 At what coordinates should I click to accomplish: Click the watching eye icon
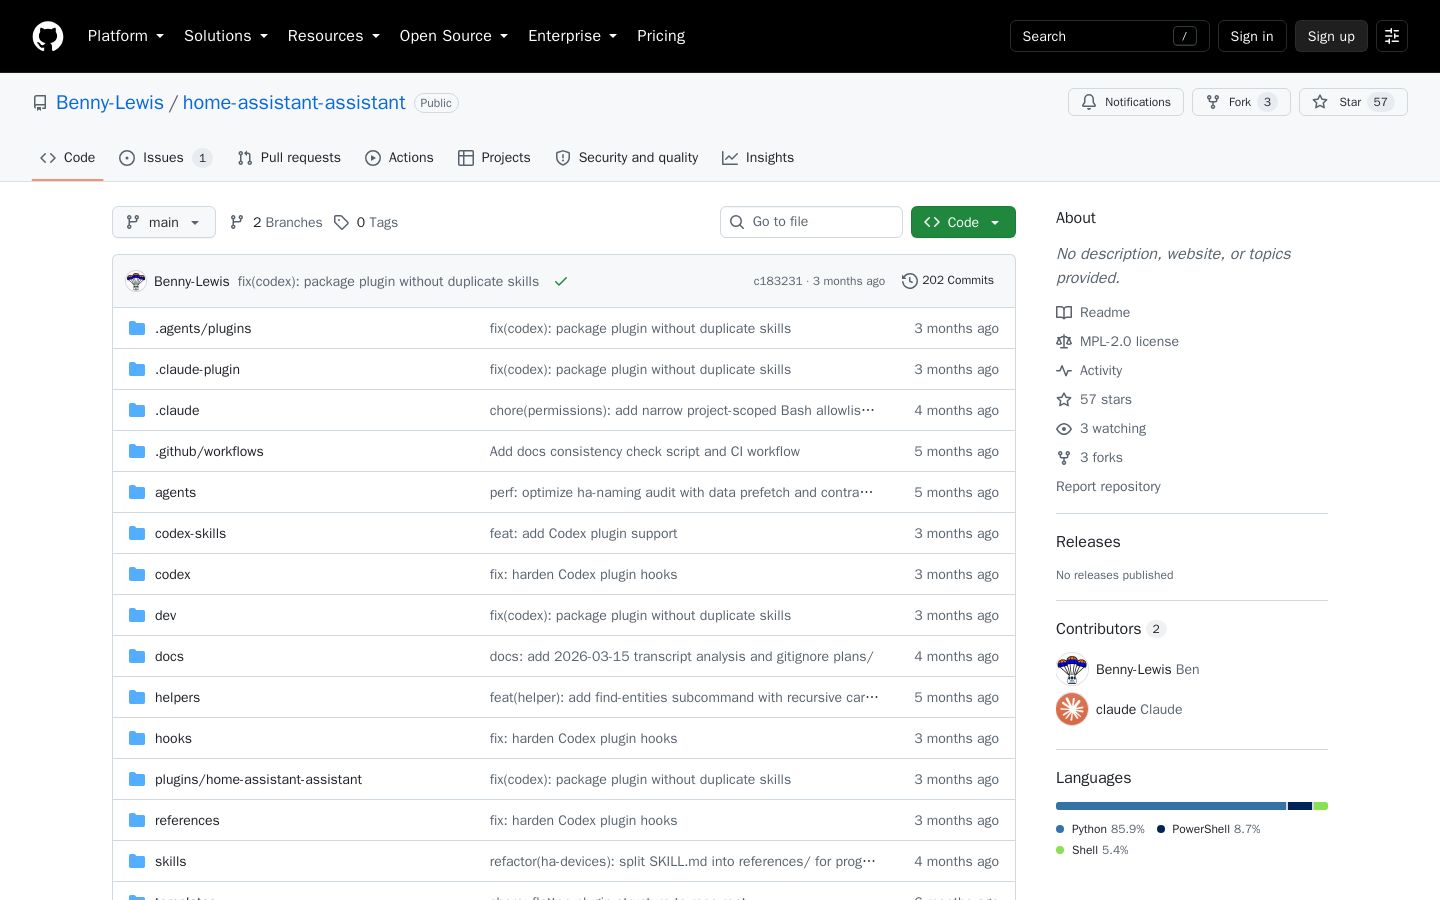click(1064, 428)
